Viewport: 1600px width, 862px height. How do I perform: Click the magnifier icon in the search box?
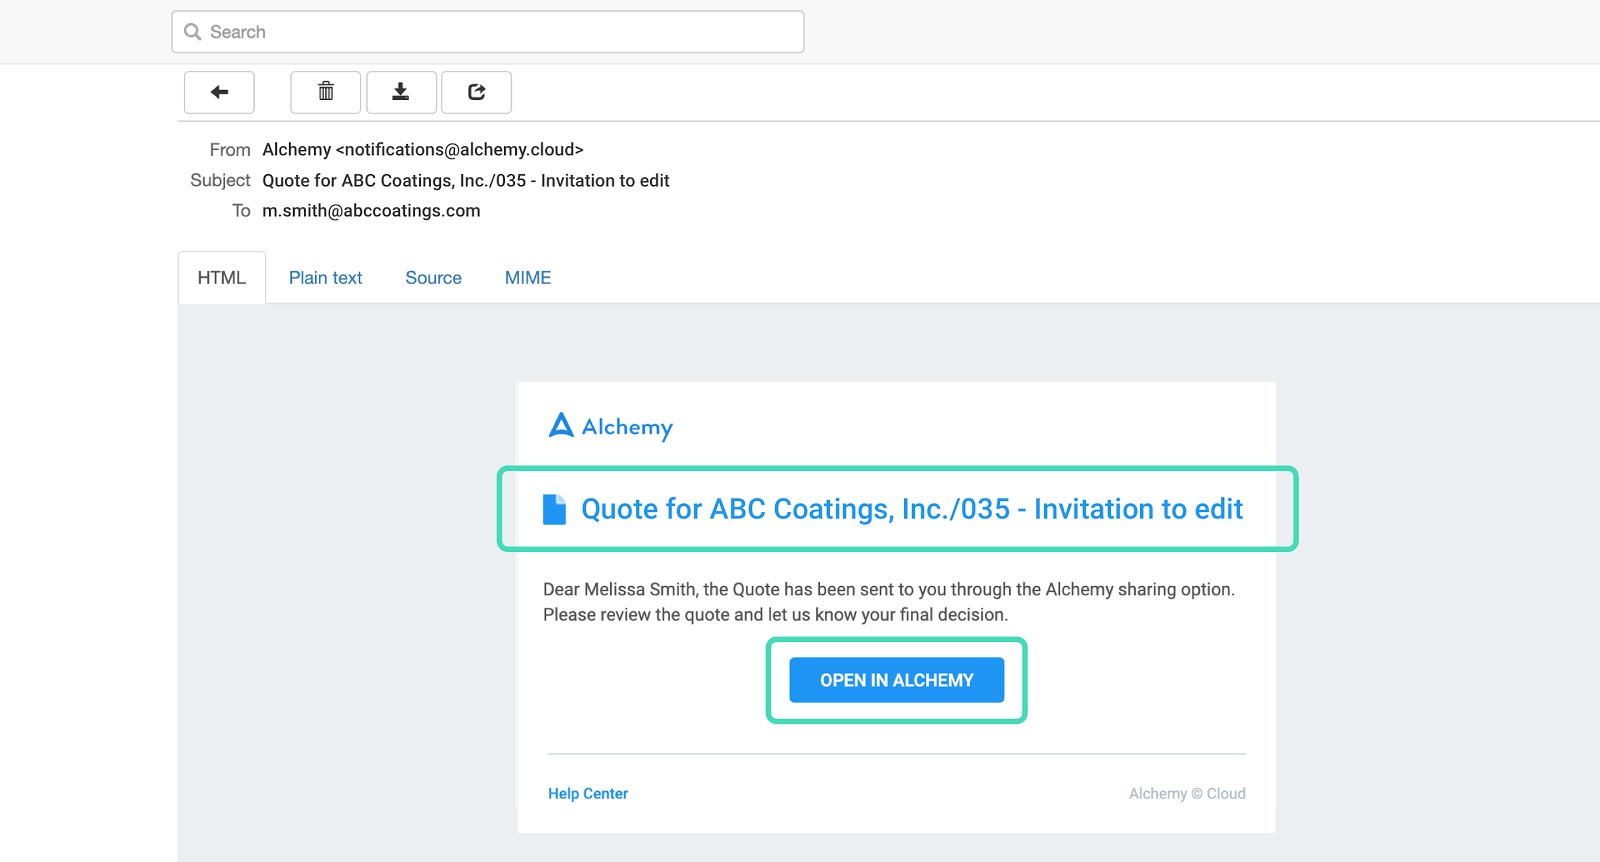click(x=193, y=32)
